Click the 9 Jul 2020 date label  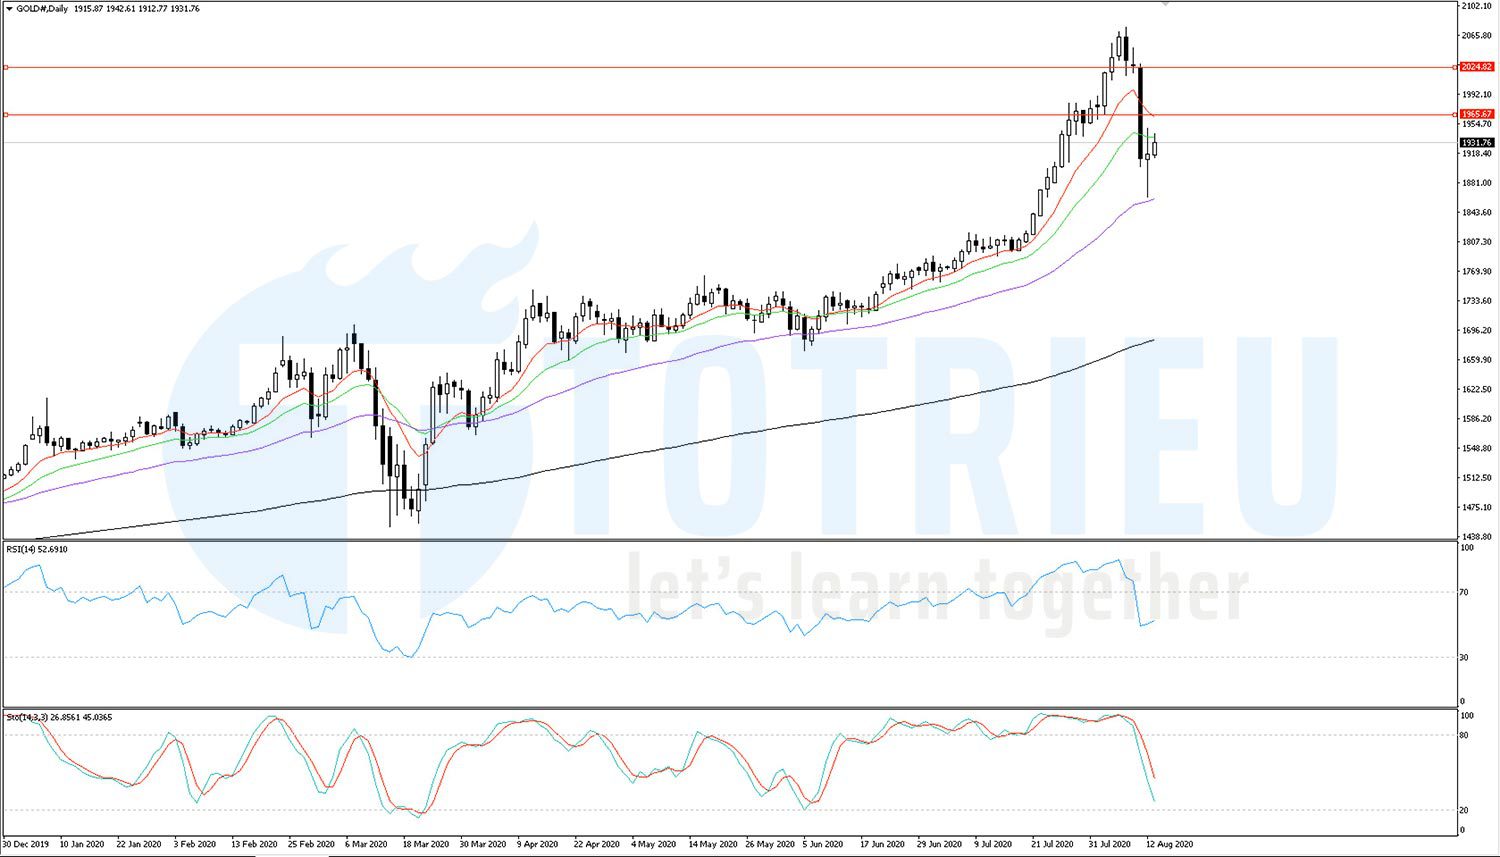point(994,845)
